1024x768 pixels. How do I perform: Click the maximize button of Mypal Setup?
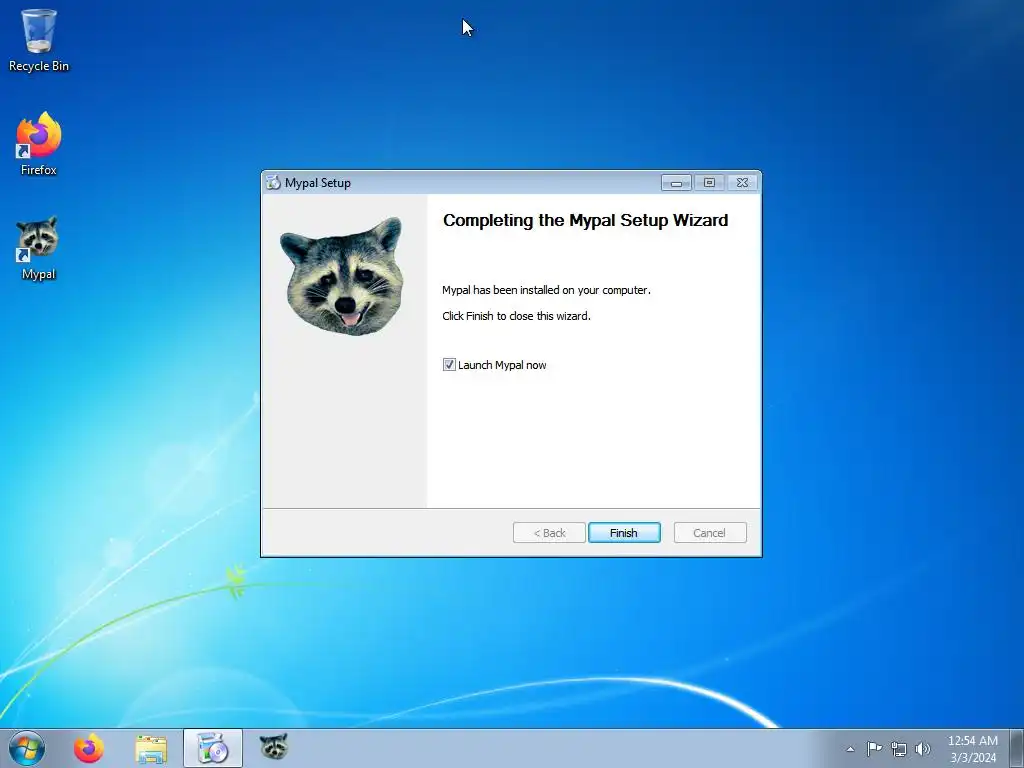(709, 183)
